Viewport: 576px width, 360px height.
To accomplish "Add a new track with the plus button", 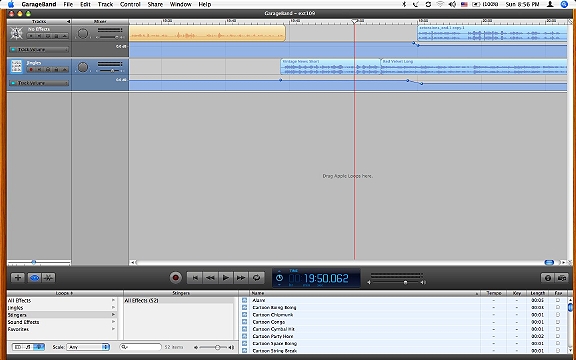I will [x=17, y=278].
